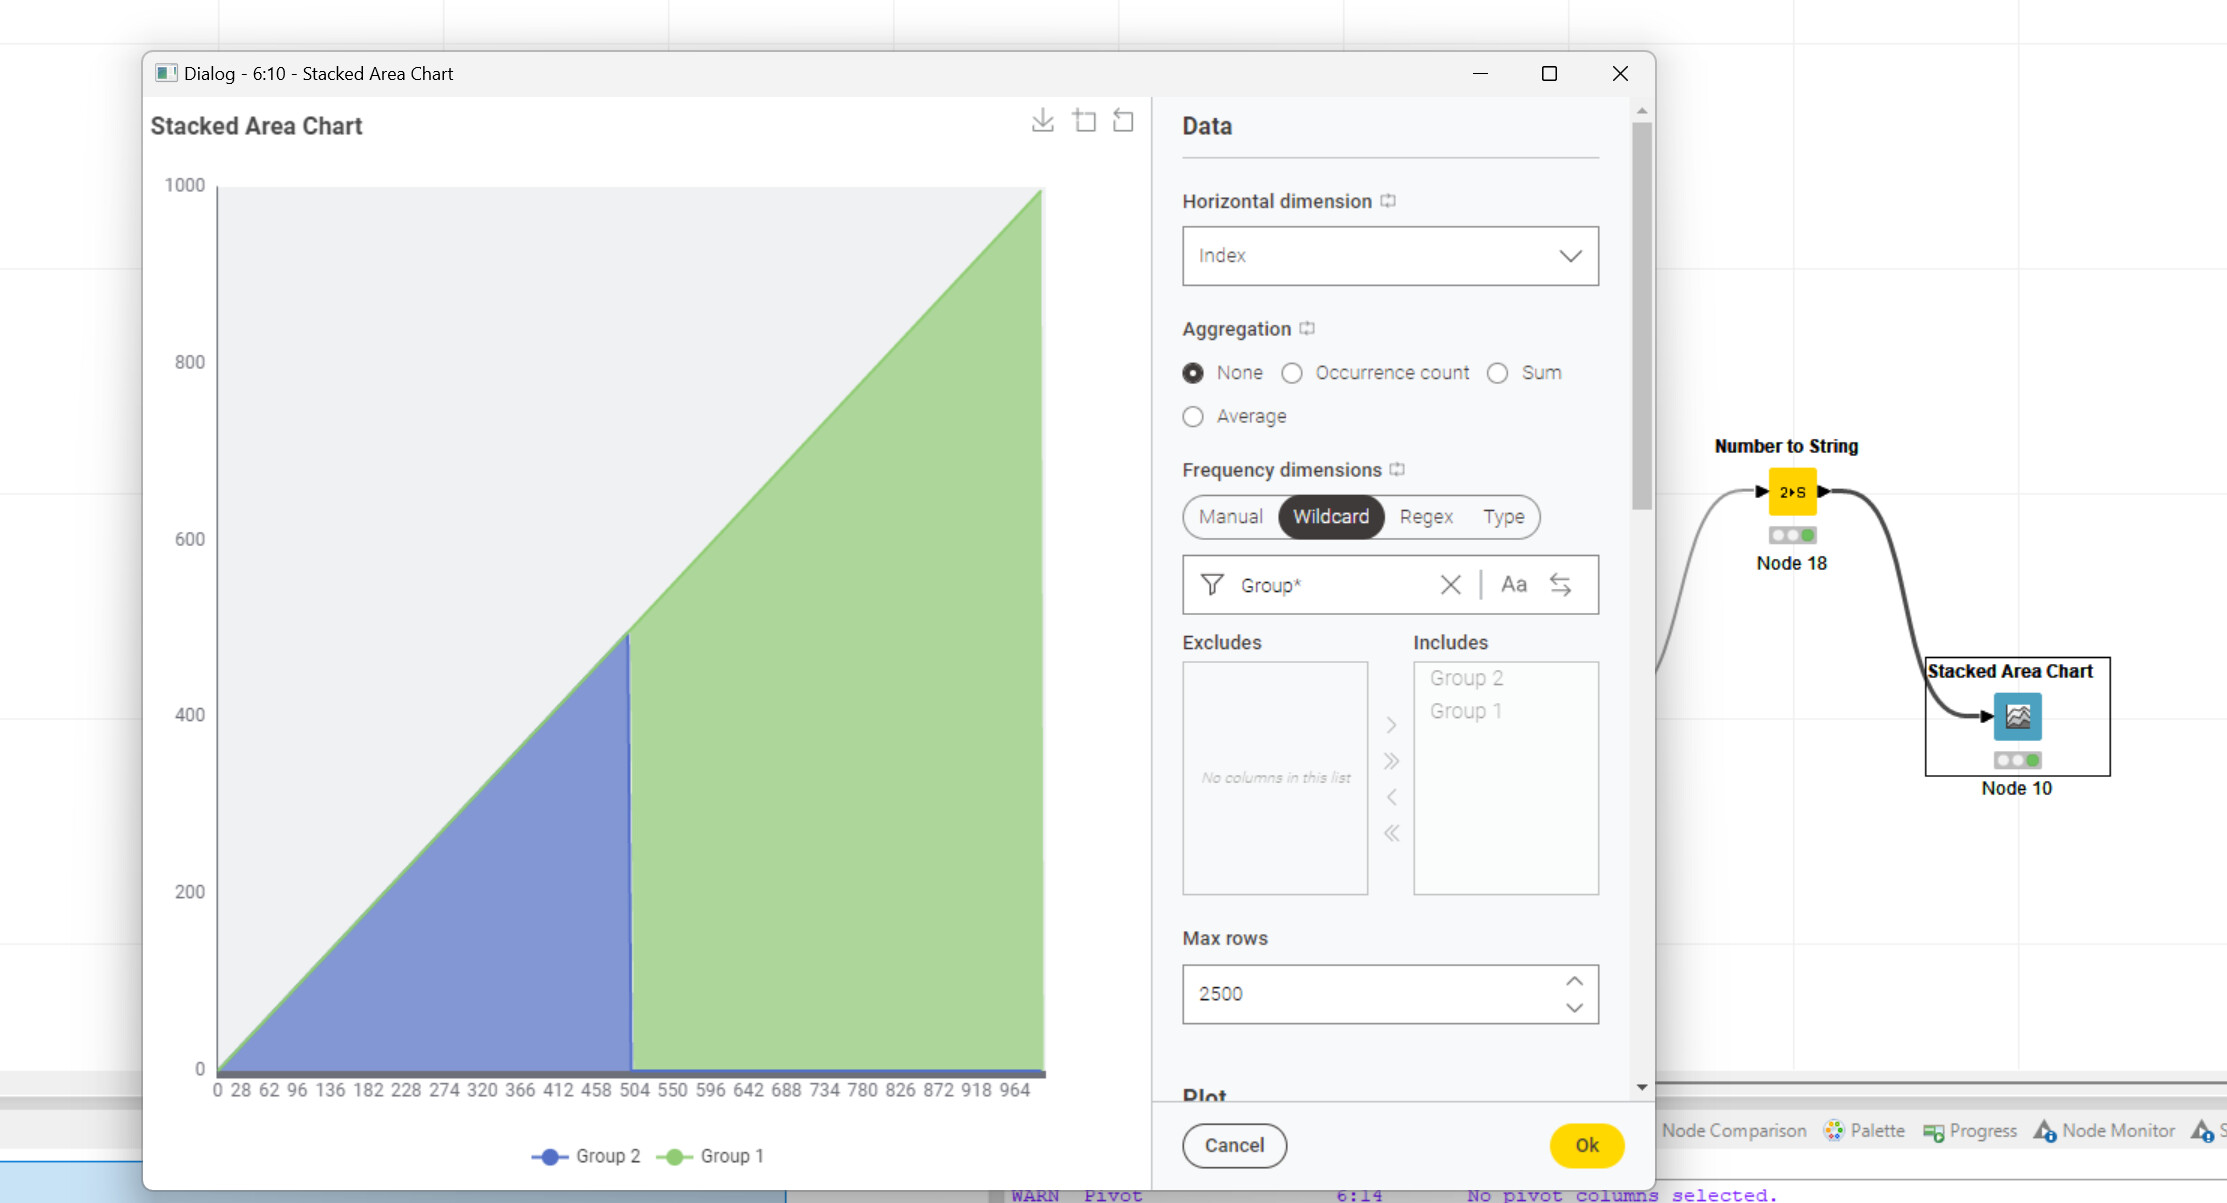Click the dialog title bar app icon
The width and height of the screenshot is (2227, 1203).
point(167,73)
